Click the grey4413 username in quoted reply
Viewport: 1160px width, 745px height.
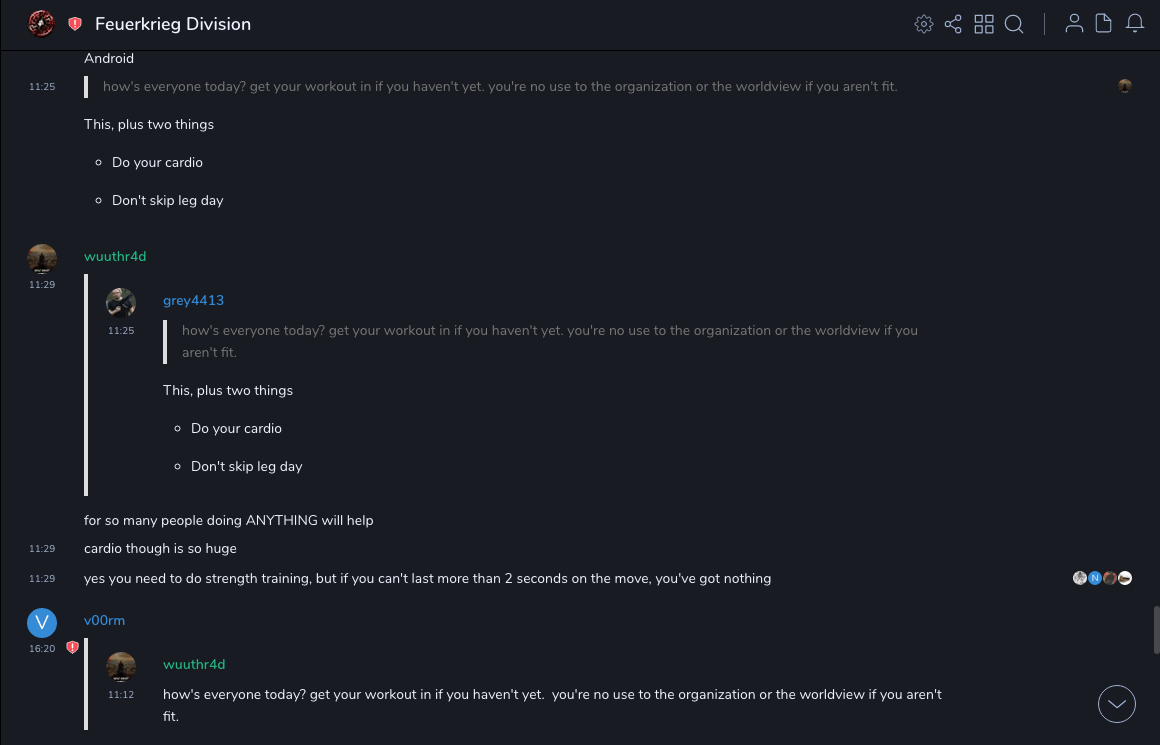coord(193,300)
